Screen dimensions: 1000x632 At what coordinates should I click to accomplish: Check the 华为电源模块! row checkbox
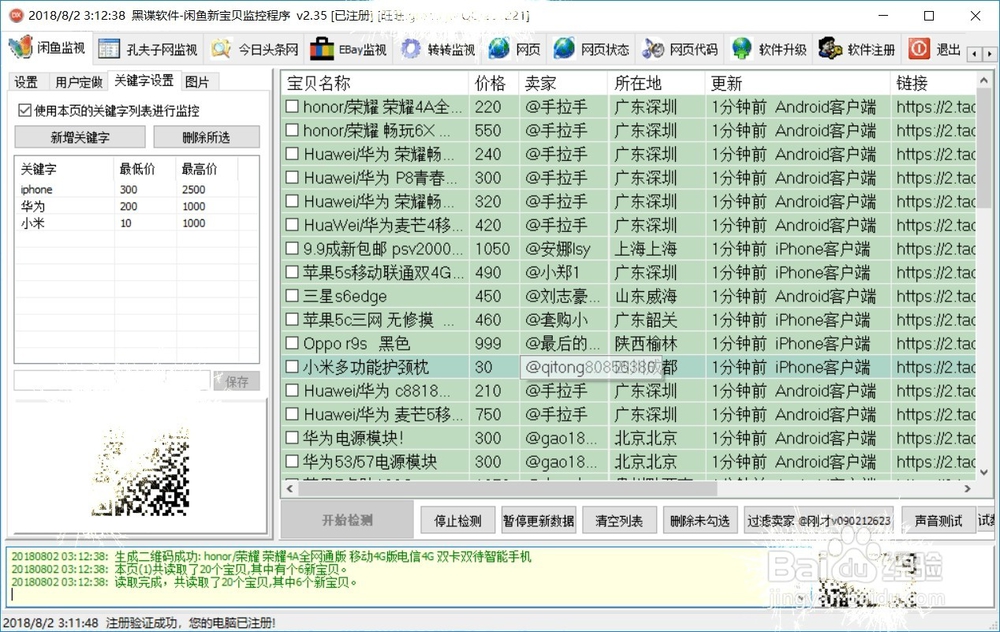pos(292,437)
